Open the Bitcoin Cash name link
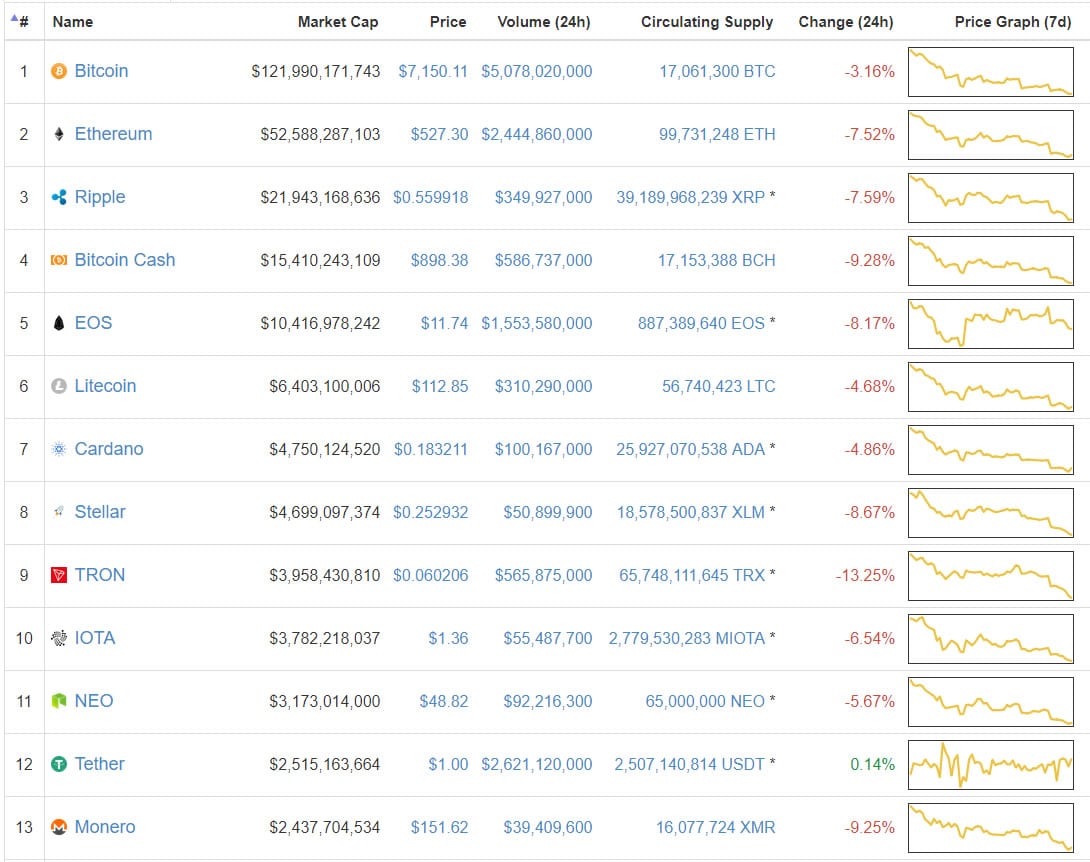Viewport: 1090px width, 862px height. click(x=125, y=260)
